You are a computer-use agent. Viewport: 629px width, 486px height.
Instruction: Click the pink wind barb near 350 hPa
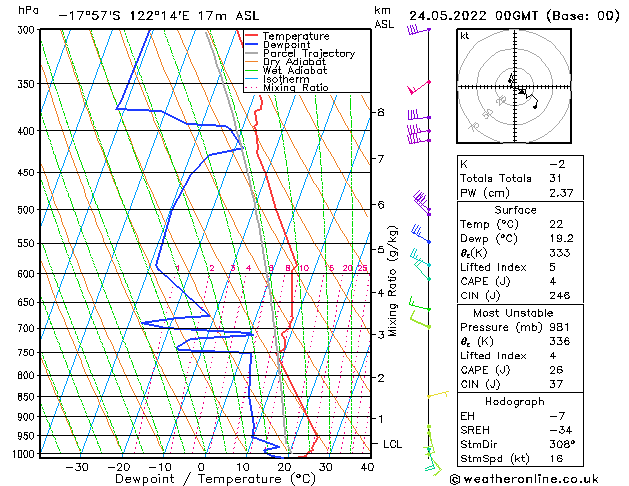coord(418,87)
